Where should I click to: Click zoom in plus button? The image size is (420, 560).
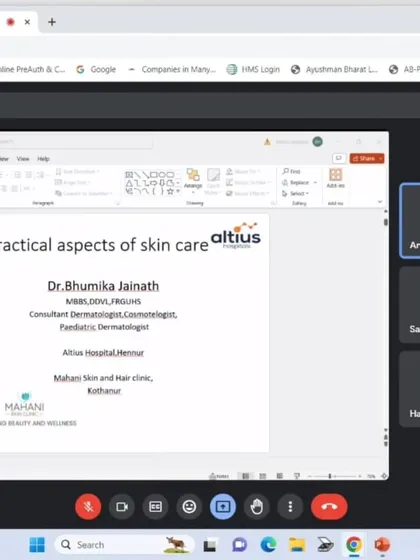(x=360, y=476)
